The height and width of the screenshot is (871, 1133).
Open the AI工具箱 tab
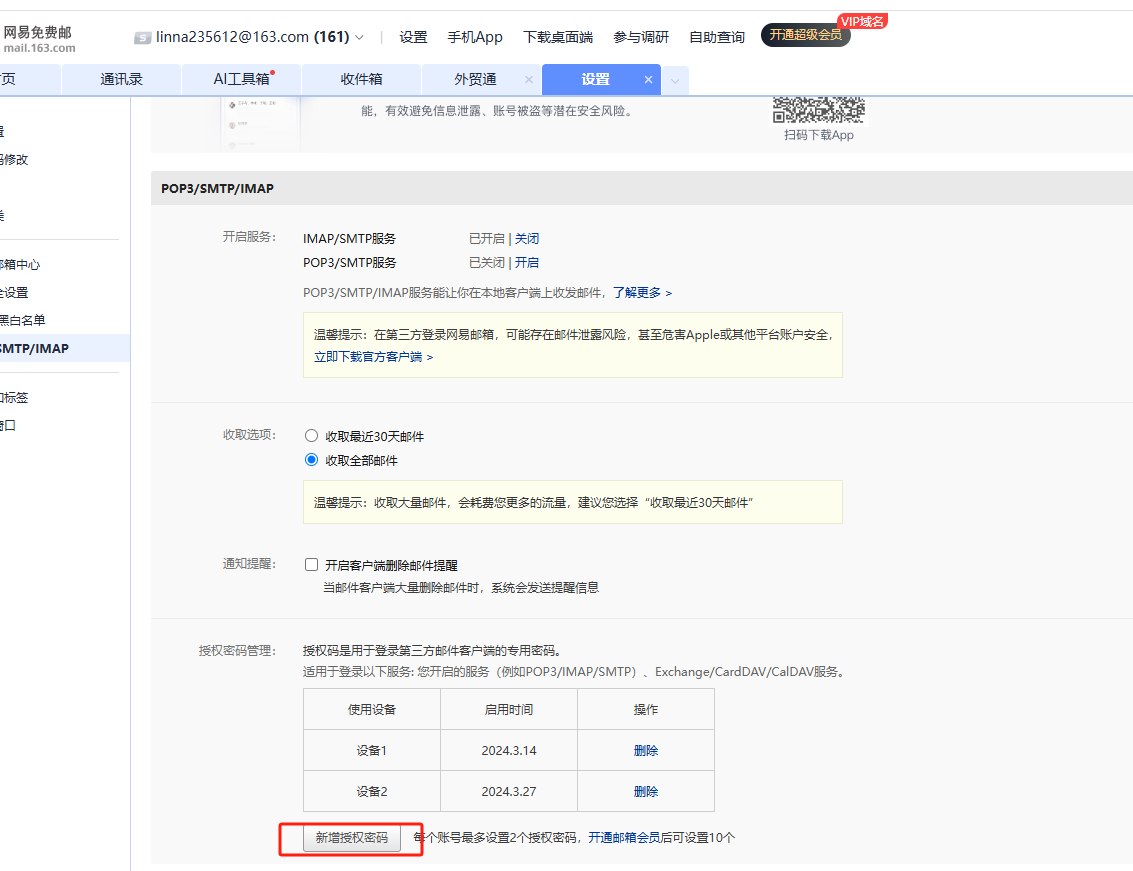[x=241, y=80]
